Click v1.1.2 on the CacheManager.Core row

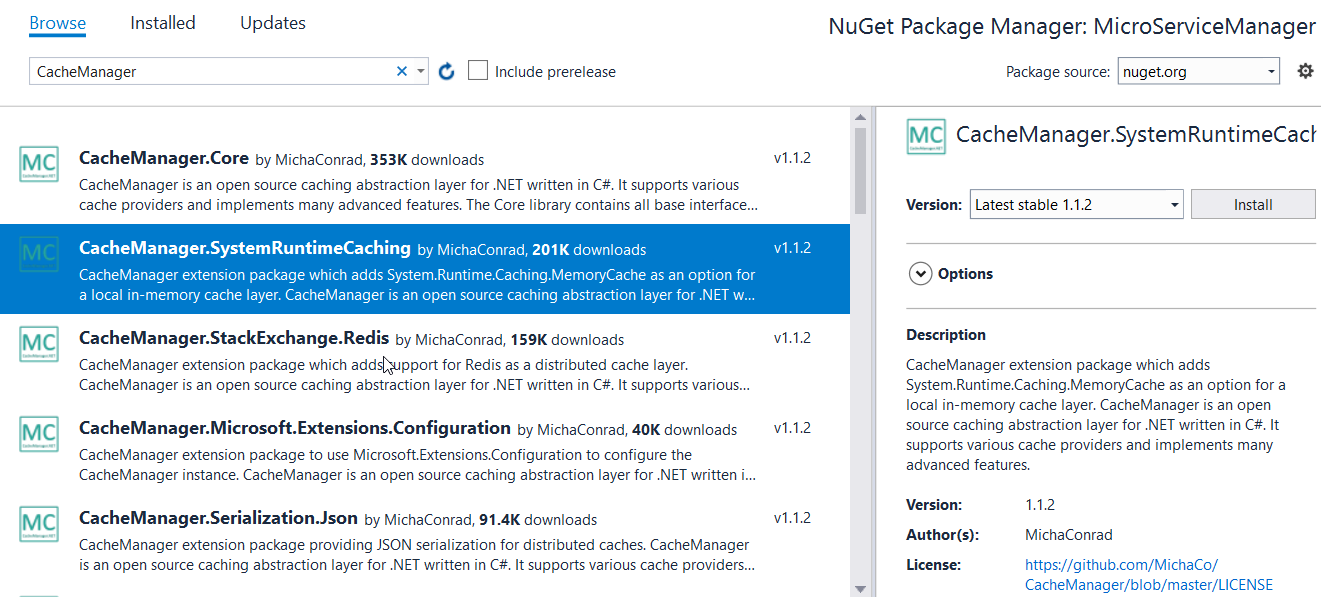(792, 158)
